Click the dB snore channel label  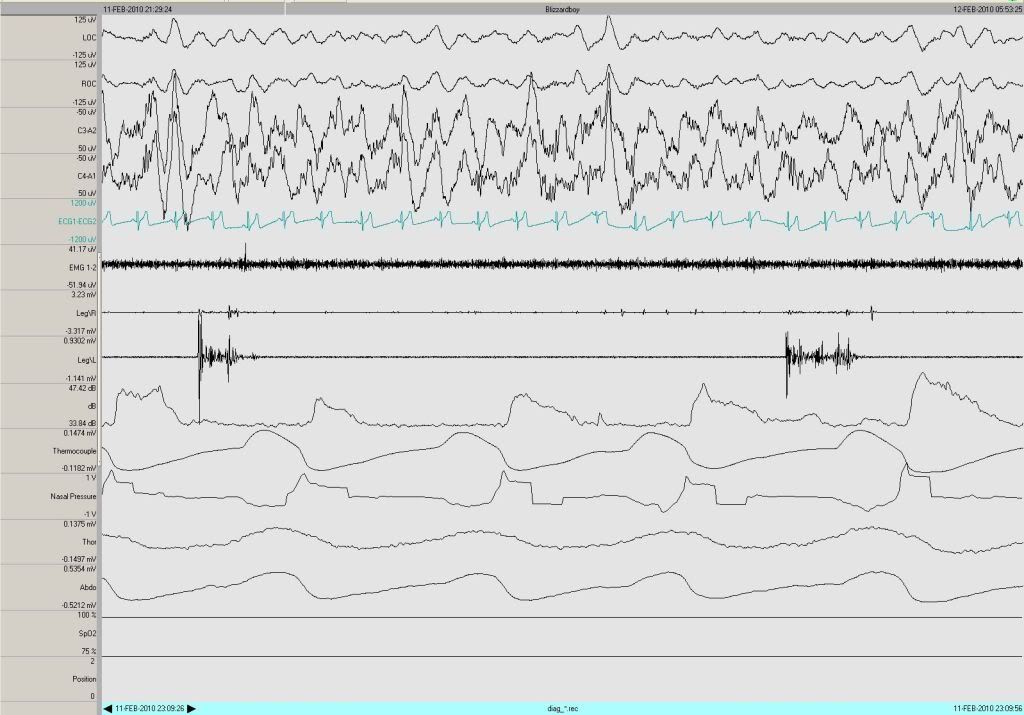[91, 405]
